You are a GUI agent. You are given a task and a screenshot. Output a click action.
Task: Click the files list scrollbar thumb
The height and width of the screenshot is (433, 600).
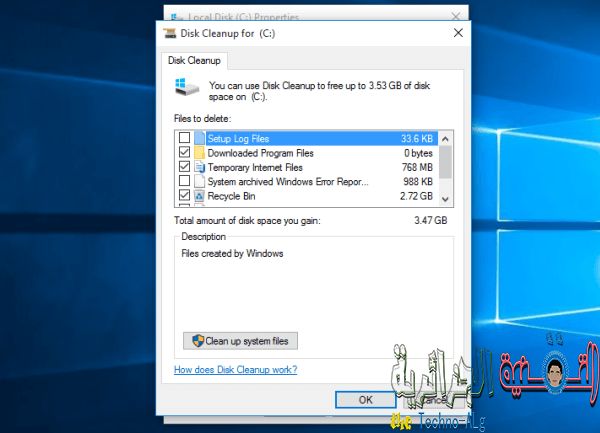click(x=445, y=162)
